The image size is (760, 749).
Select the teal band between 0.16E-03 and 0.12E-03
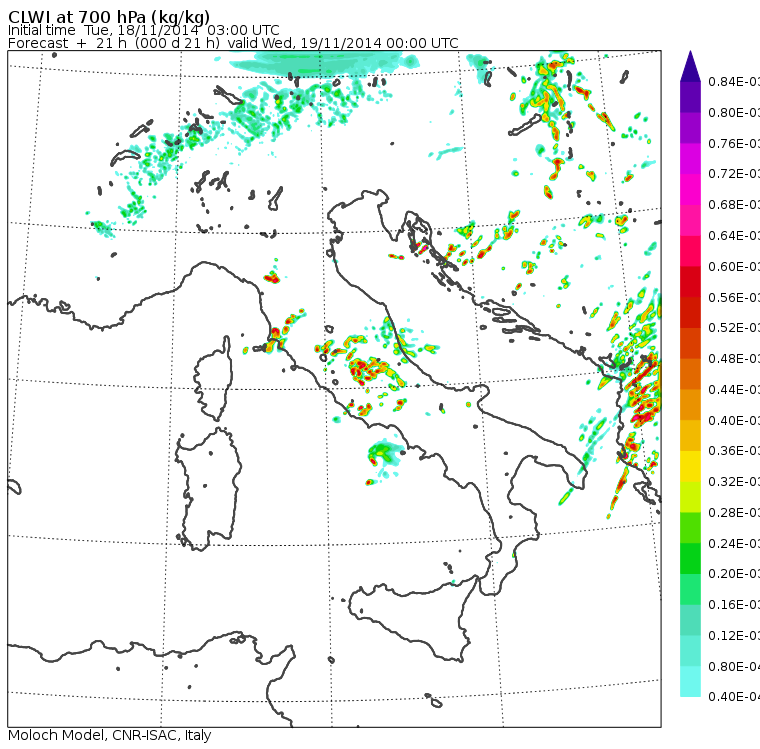(x=690, y=620)
